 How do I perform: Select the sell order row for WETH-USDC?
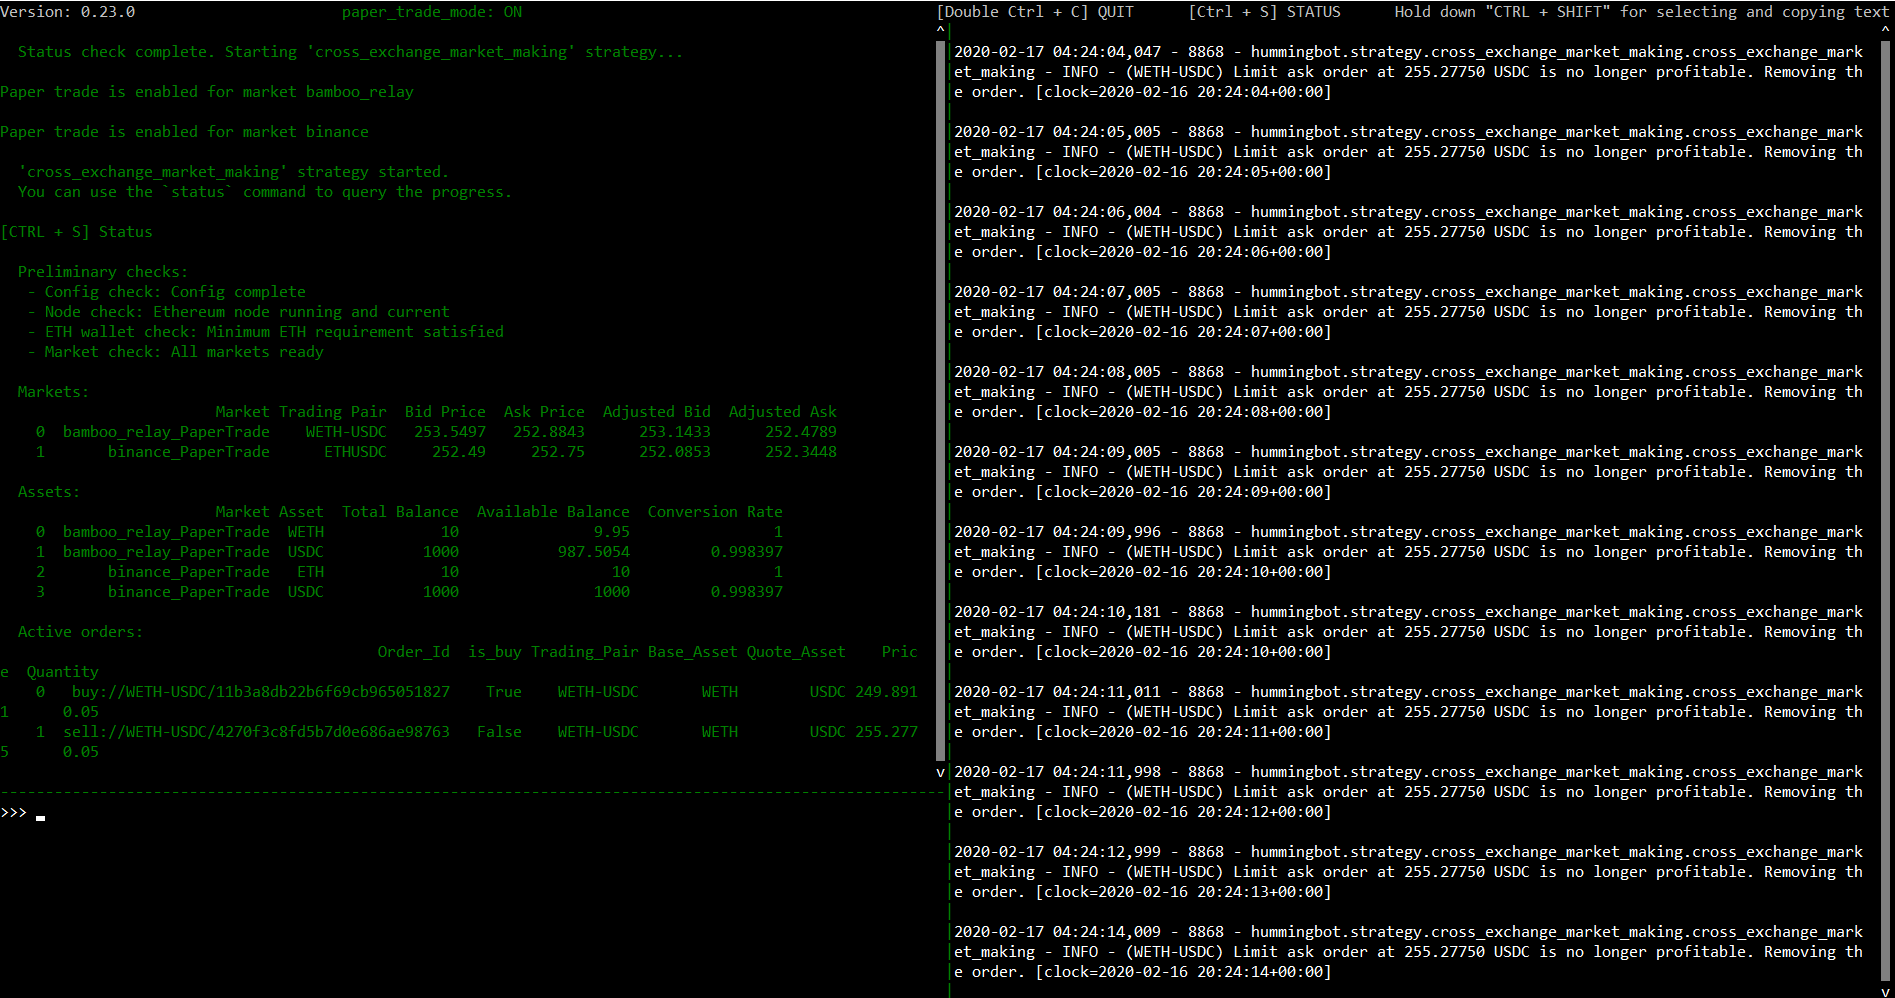(400, 731)
